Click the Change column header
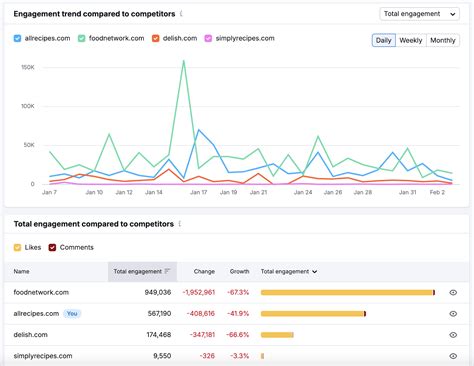The width and height of the screenshot is (474, 366). 204,271
